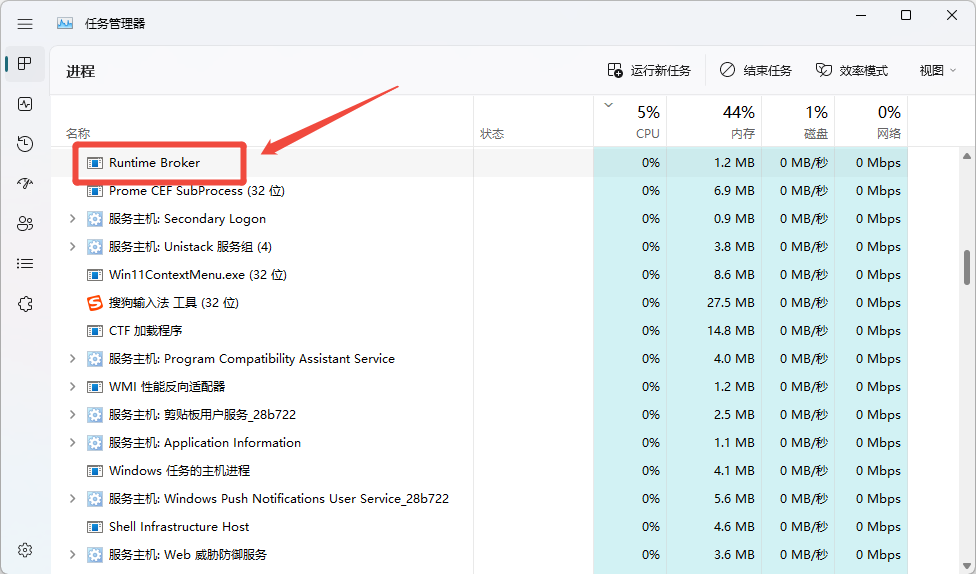This screenshot has height=574, width=976.
Task: Open the Details list icon in sidebar
Action: tap(25, 264)
